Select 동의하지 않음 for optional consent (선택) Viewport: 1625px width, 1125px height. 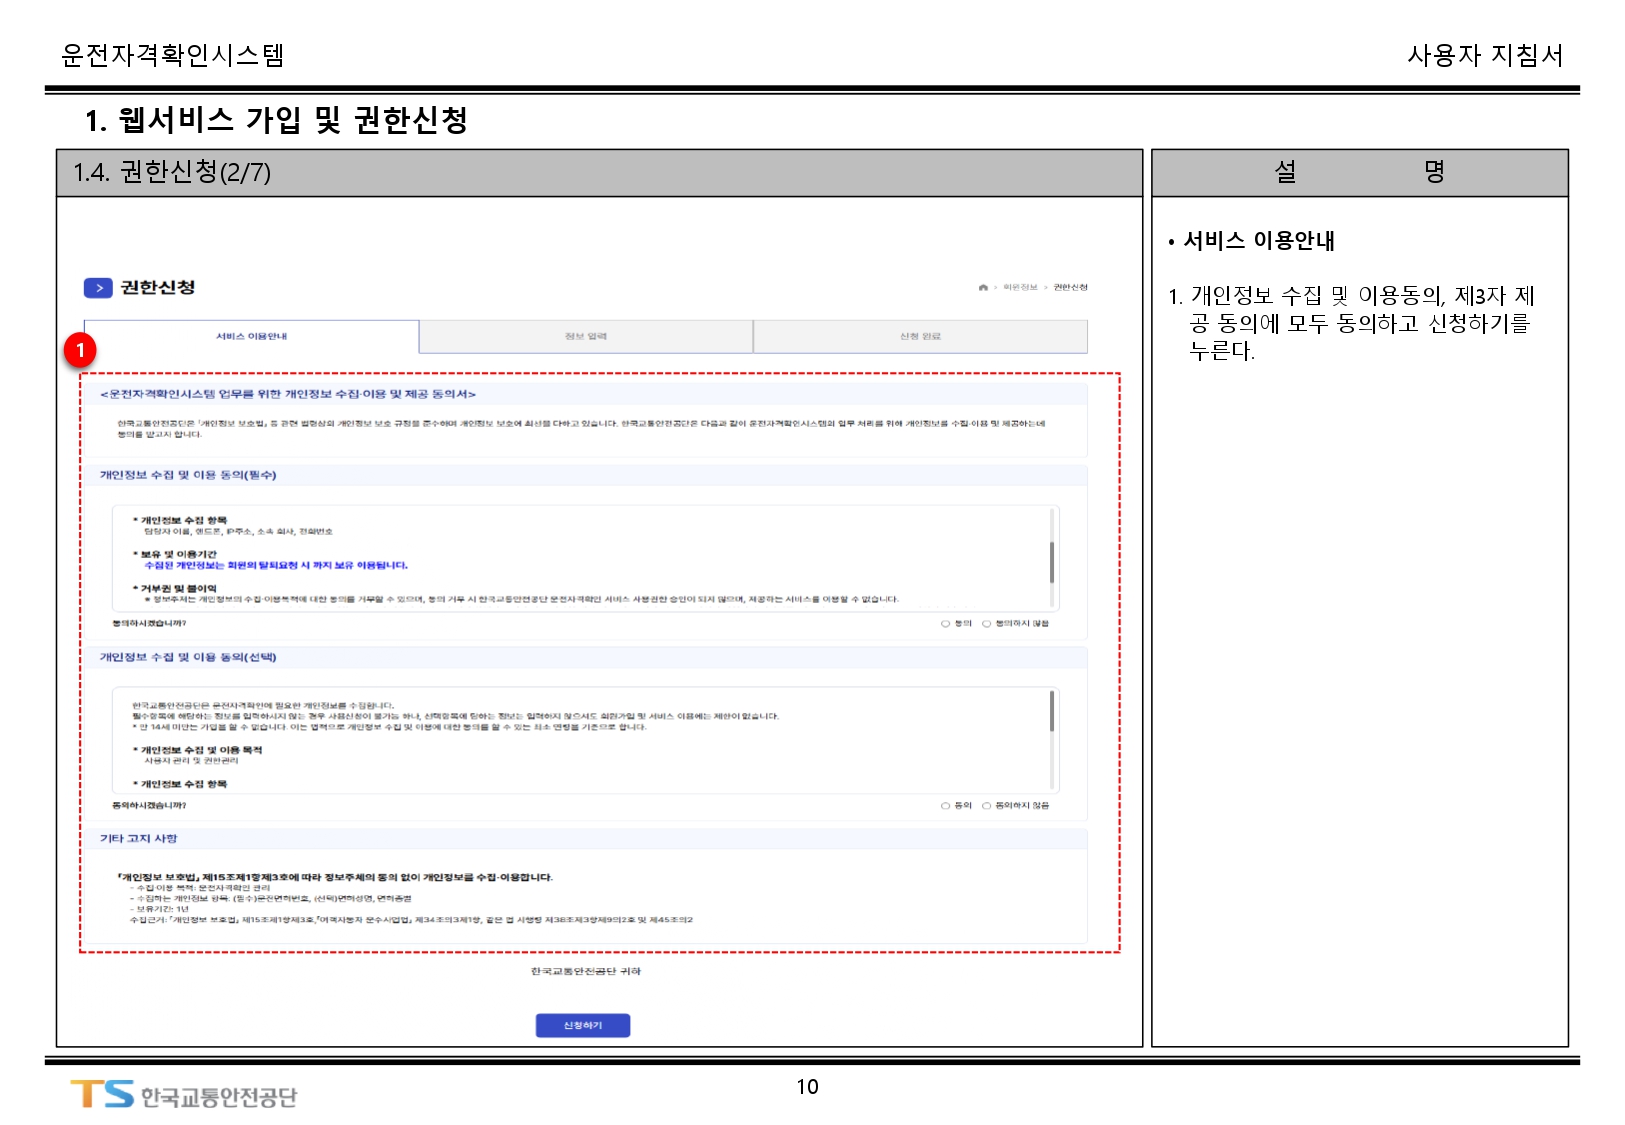point(987,806)
